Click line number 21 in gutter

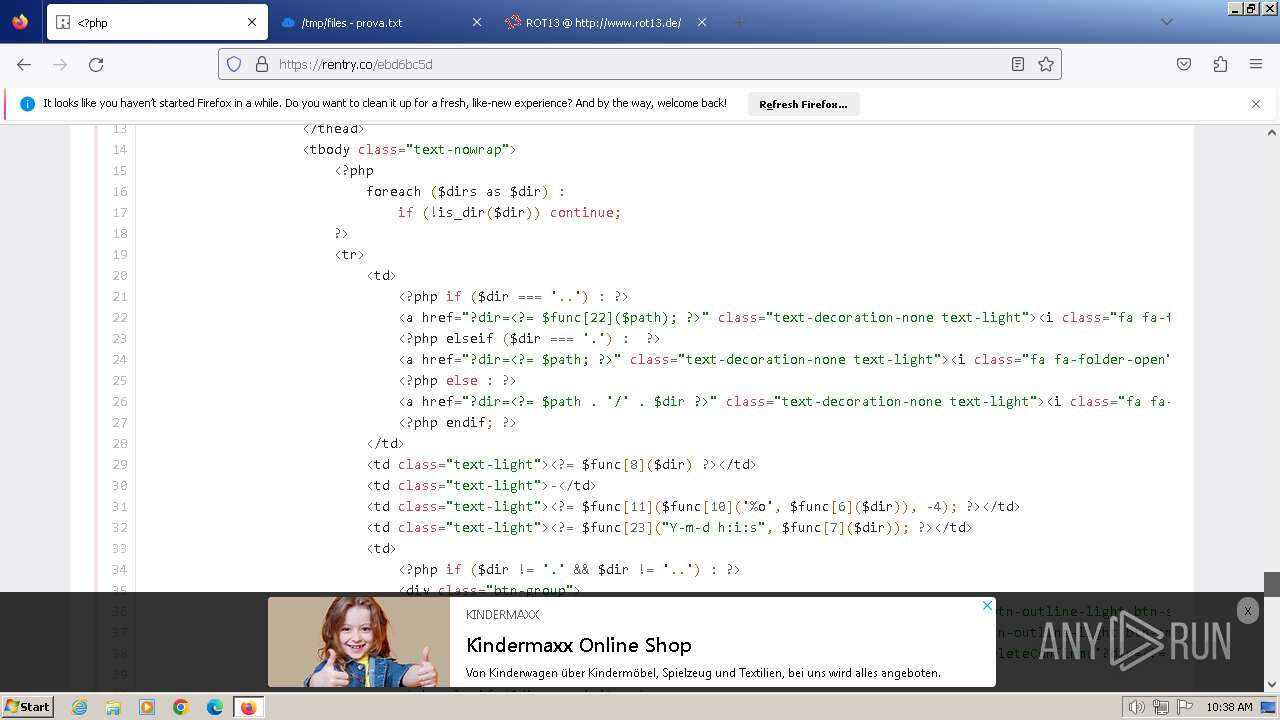(120, 296)
